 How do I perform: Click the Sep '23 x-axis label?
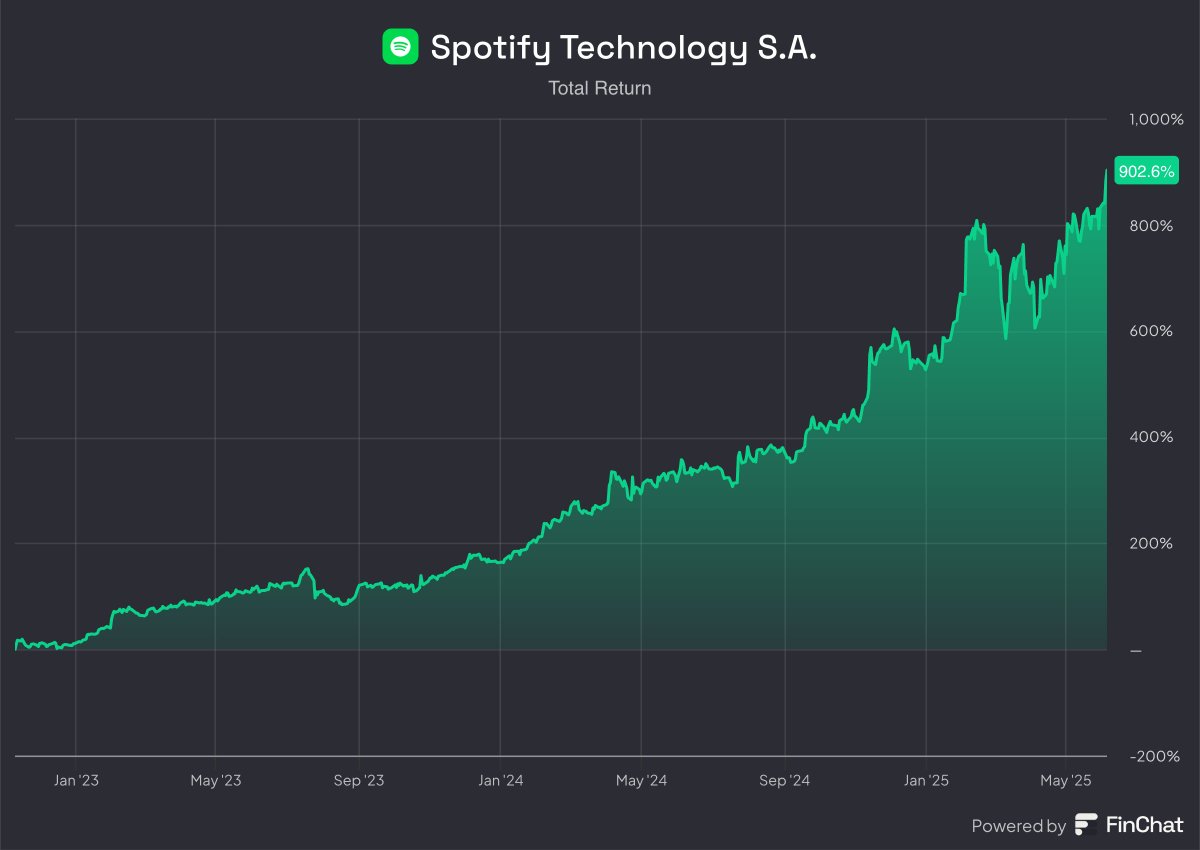point(358,780)
